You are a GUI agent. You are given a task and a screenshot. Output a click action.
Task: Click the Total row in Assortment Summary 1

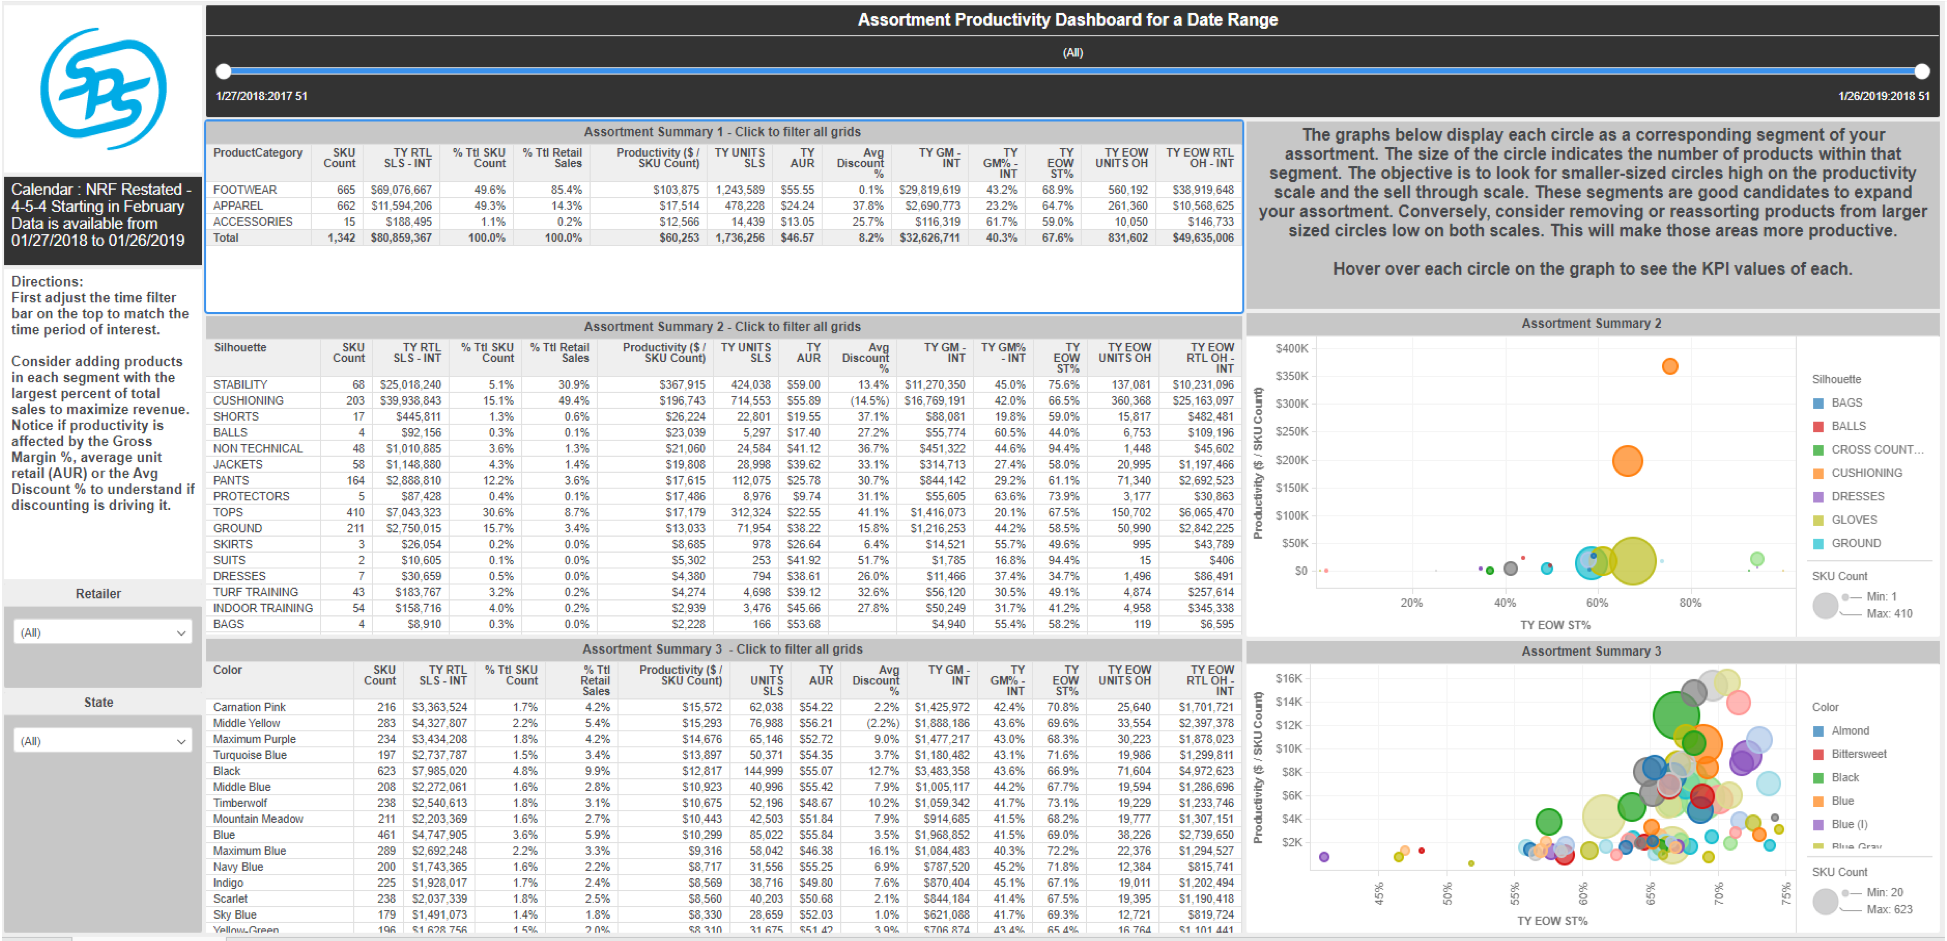click(x=723, y=238)
